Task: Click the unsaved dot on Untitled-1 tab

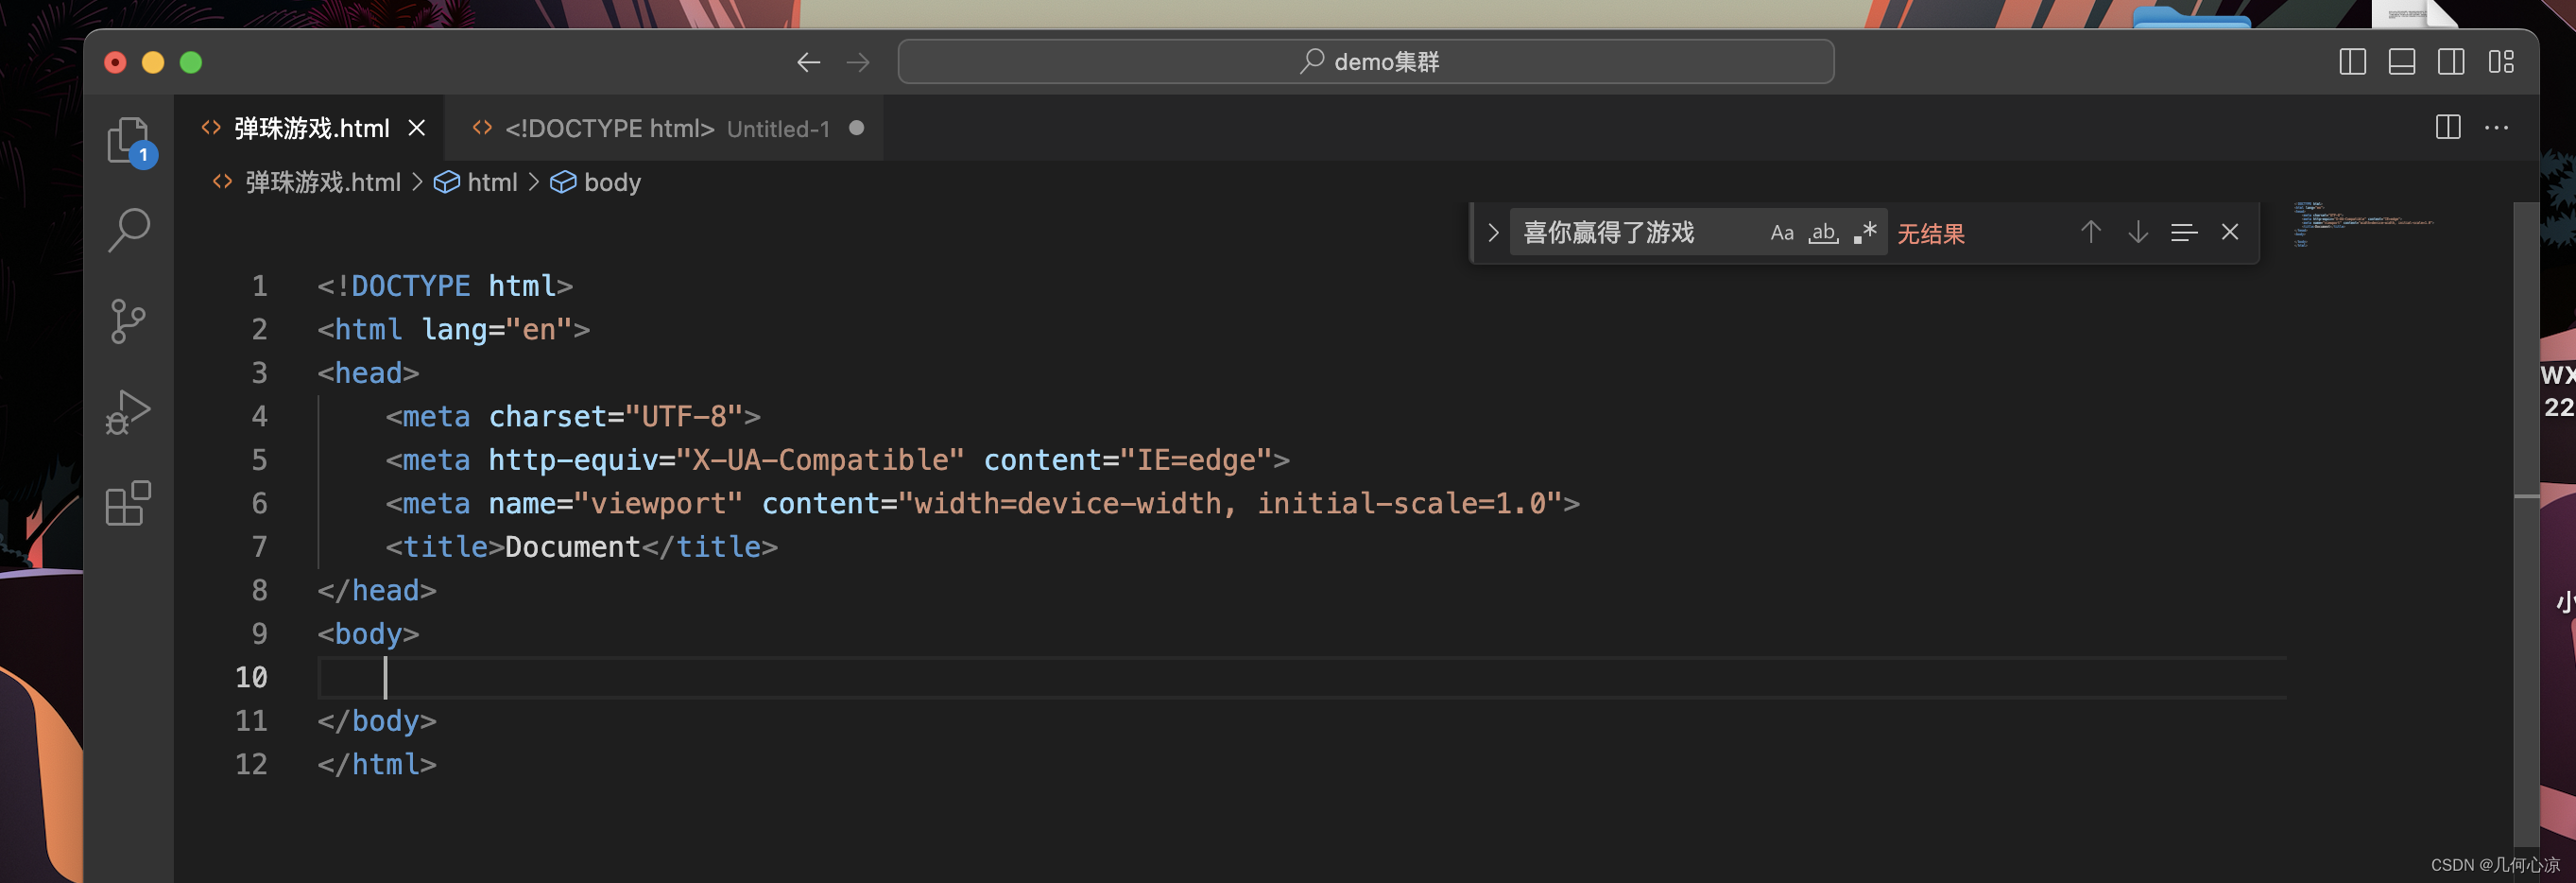Action: (856, 128)
